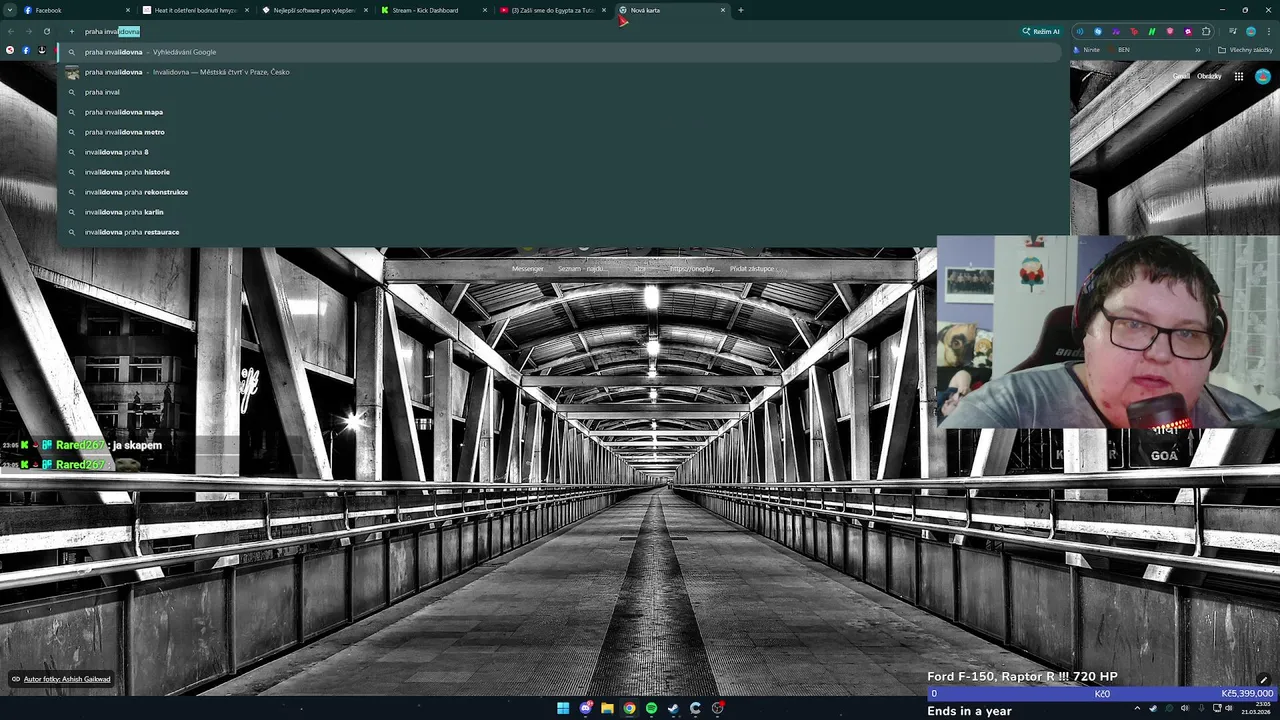Expand the tab search dropdown arrow
The image size is (1280, 720).
(x=9, y=10)
